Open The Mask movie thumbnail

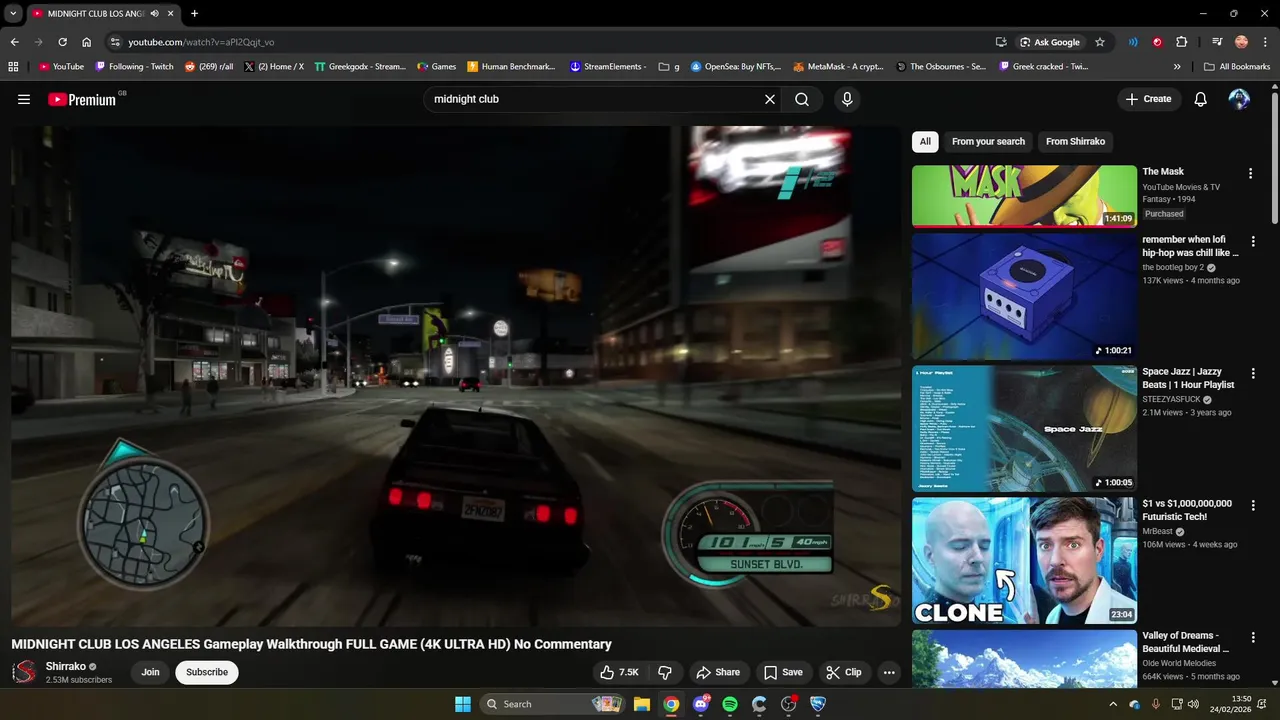tap(1024, 196)
